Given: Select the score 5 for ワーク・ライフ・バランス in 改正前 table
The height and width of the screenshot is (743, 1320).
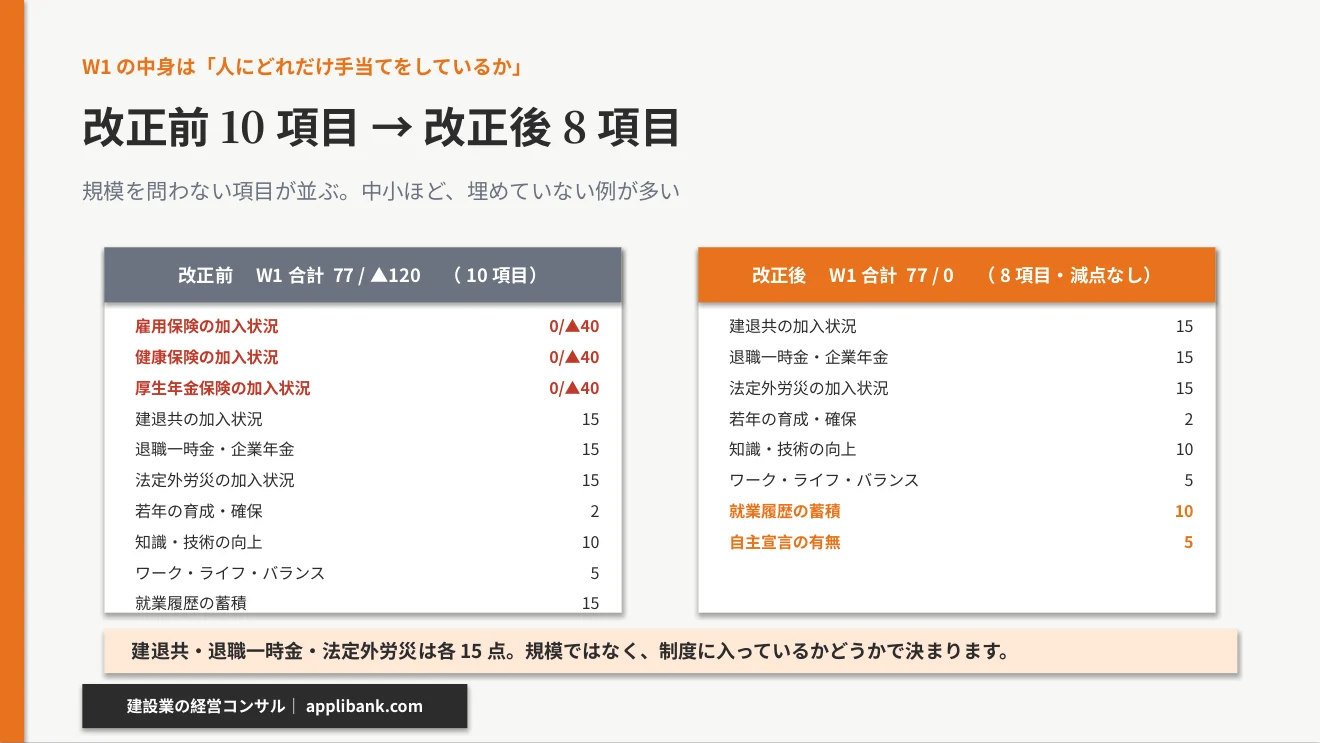Looking at the screenshot, I should [x=595, y=573].
